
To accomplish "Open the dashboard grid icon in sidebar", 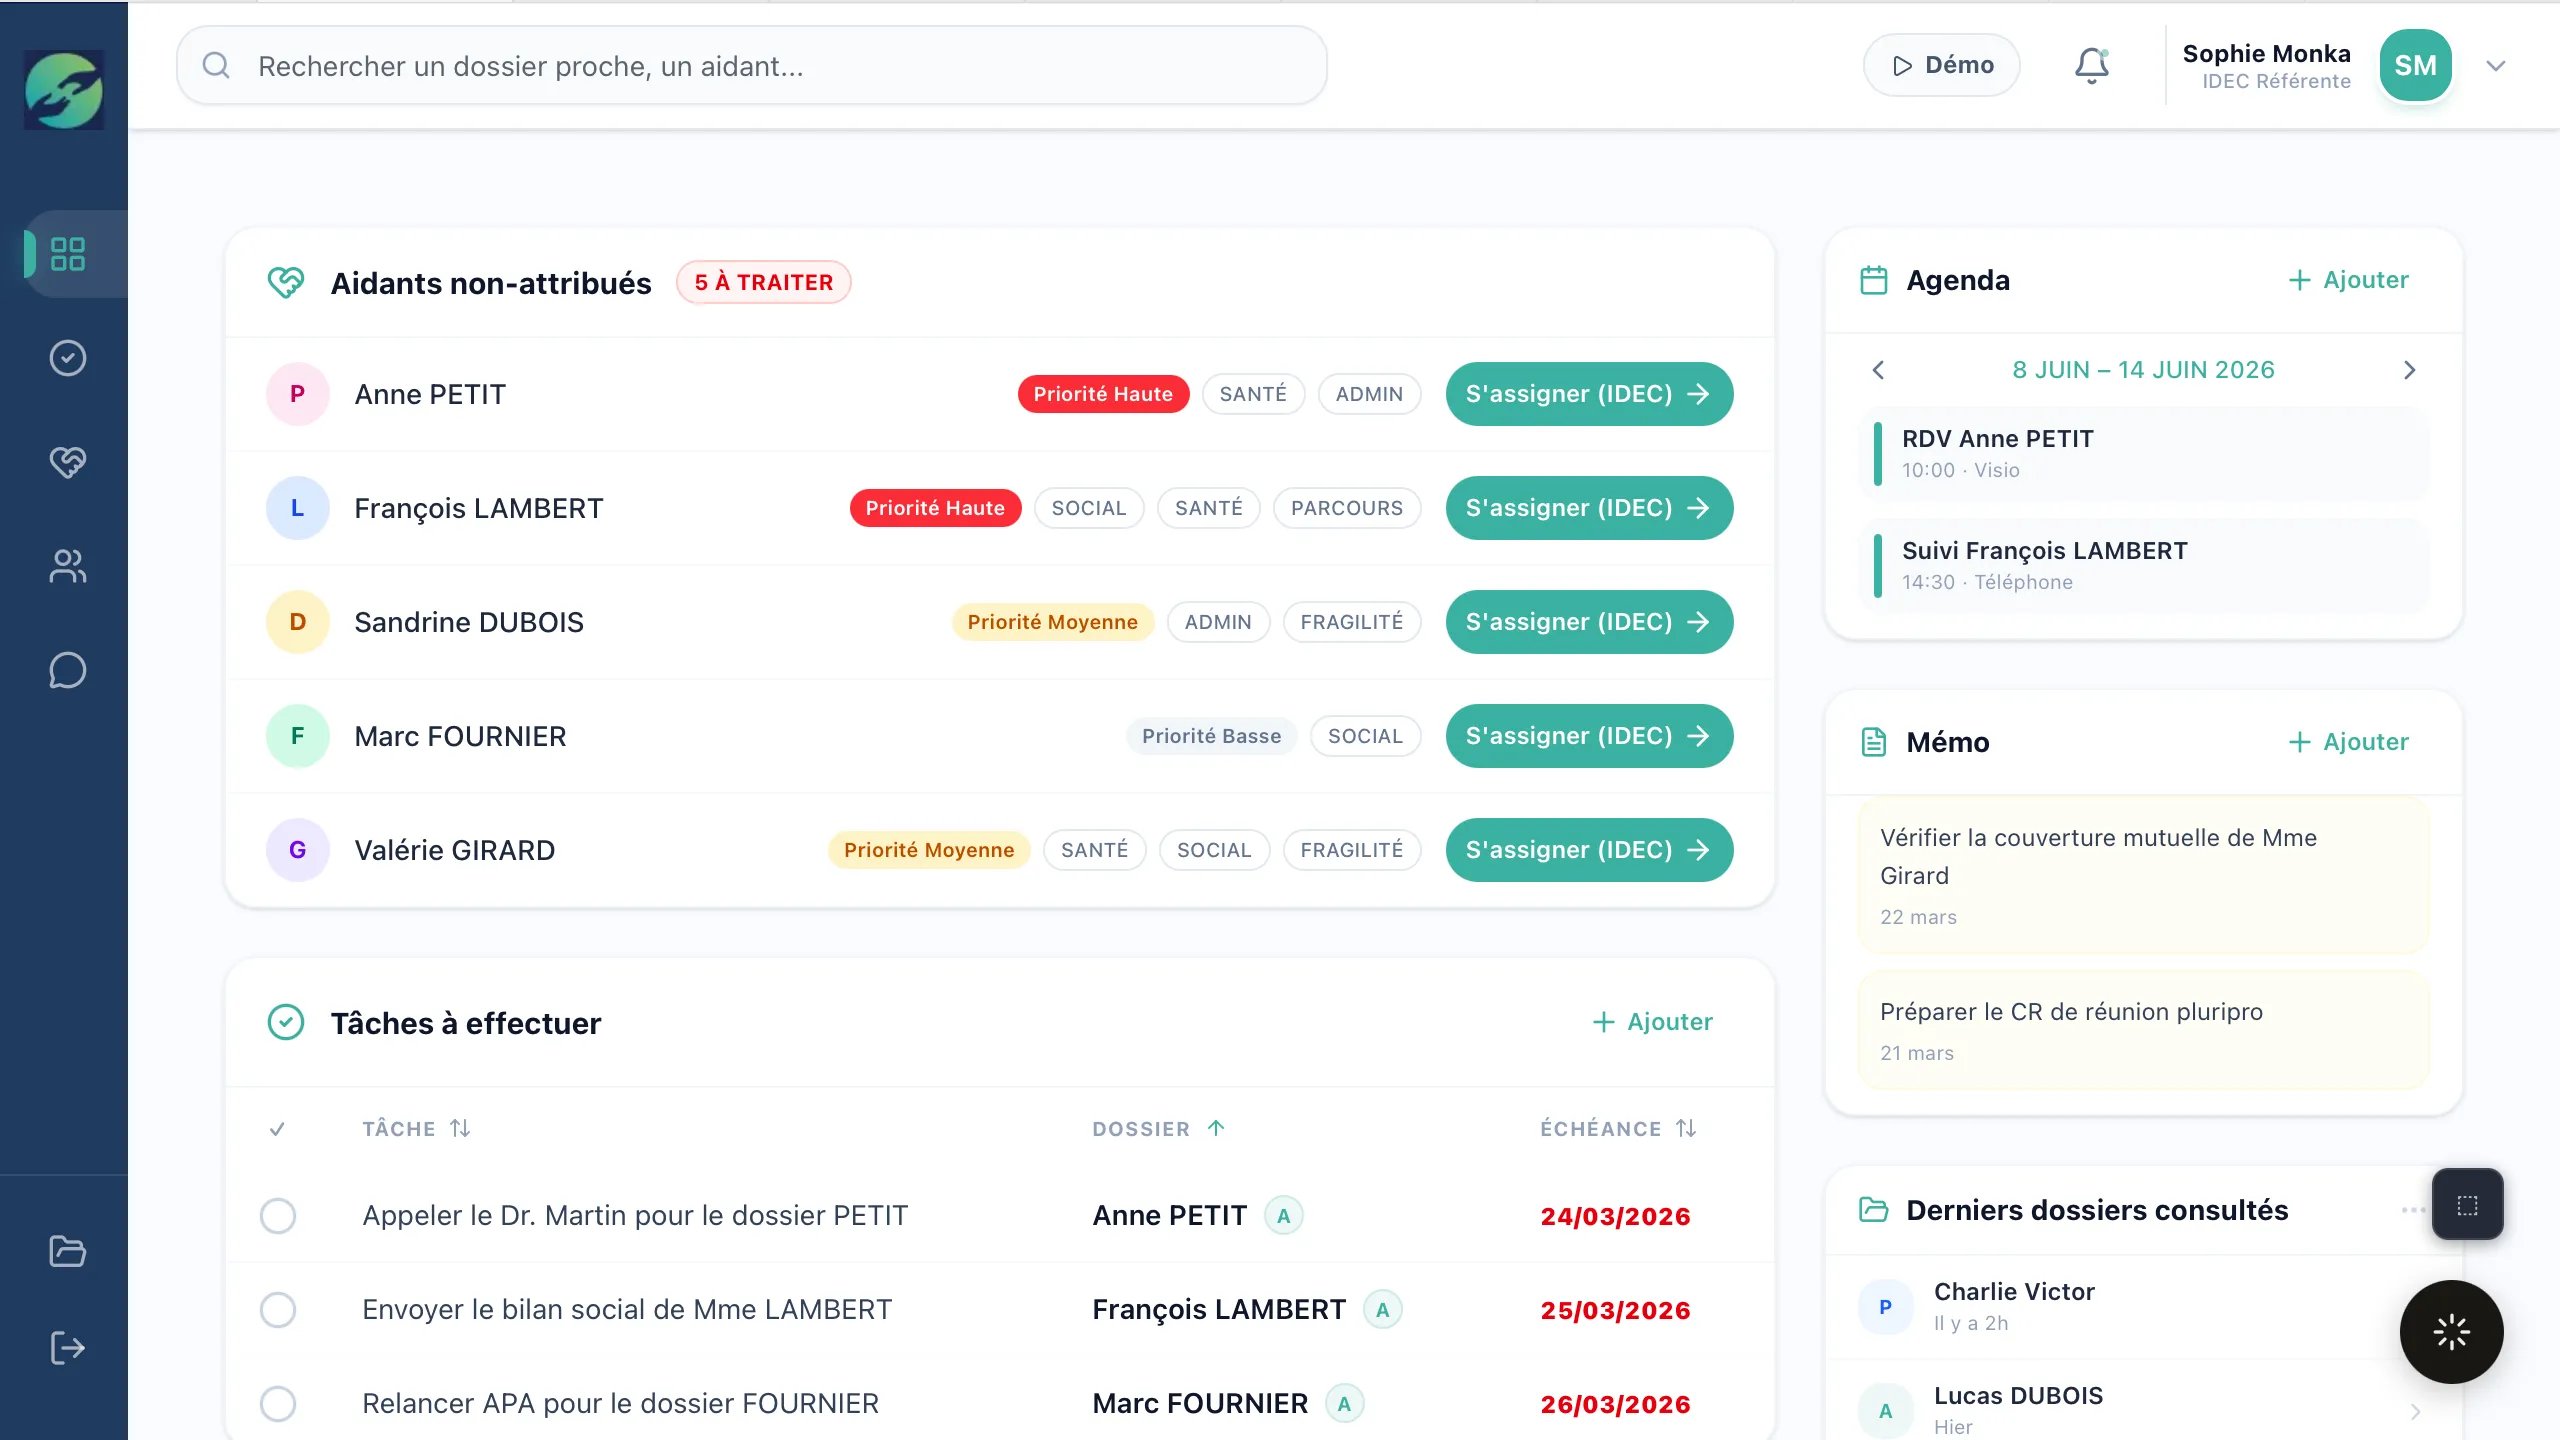I will click(67, 254).
